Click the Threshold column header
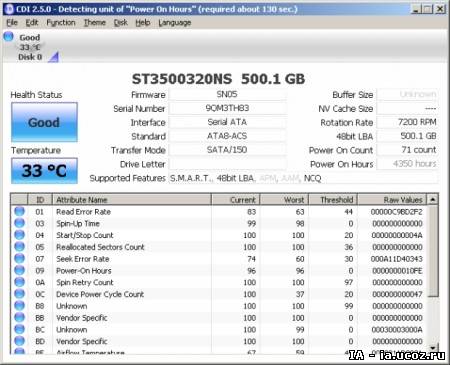The width and height of the screenshot is (450, 365). click(333, 200)
